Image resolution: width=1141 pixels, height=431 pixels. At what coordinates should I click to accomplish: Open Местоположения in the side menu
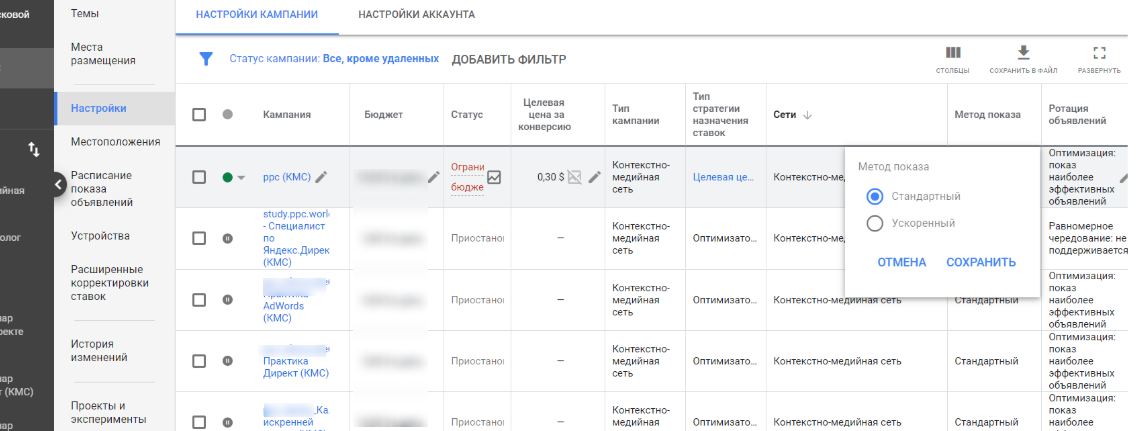pos(115,142)
